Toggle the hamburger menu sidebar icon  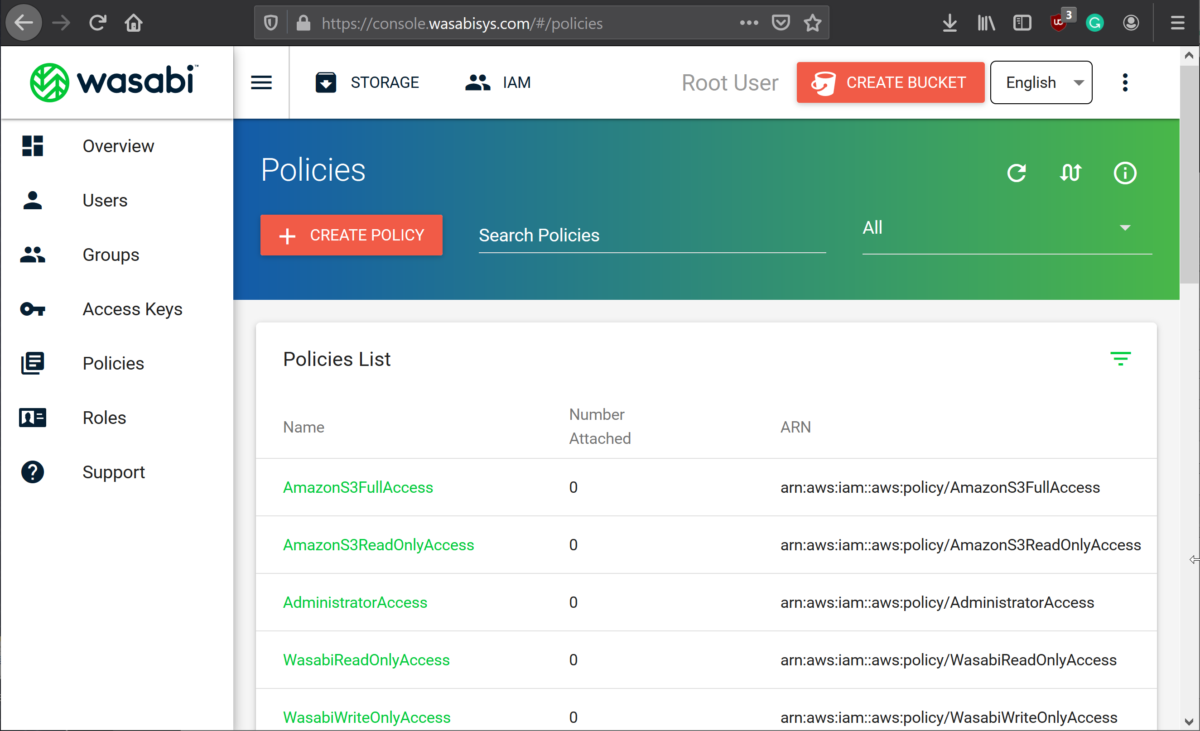coord(261,83)
